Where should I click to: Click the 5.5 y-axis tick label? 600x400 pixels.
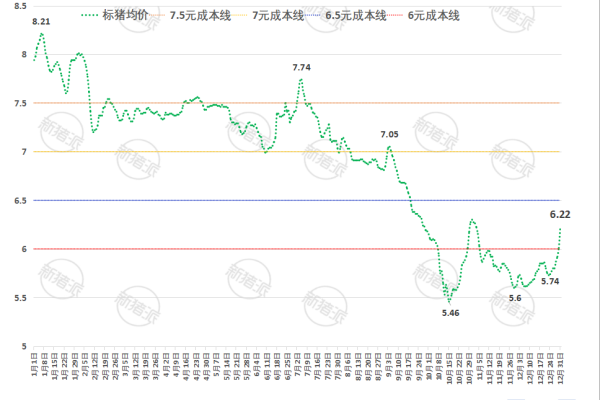pos(19,298)
